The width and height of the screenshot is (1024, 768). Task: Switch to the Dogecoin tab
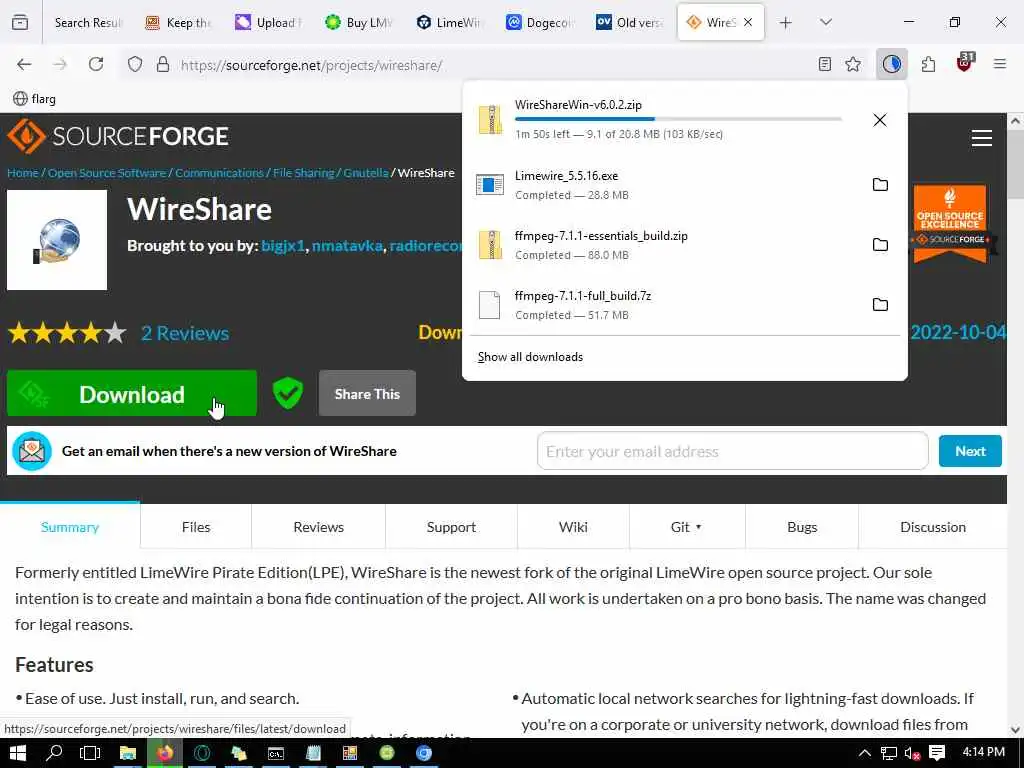(x=539, y=22)
